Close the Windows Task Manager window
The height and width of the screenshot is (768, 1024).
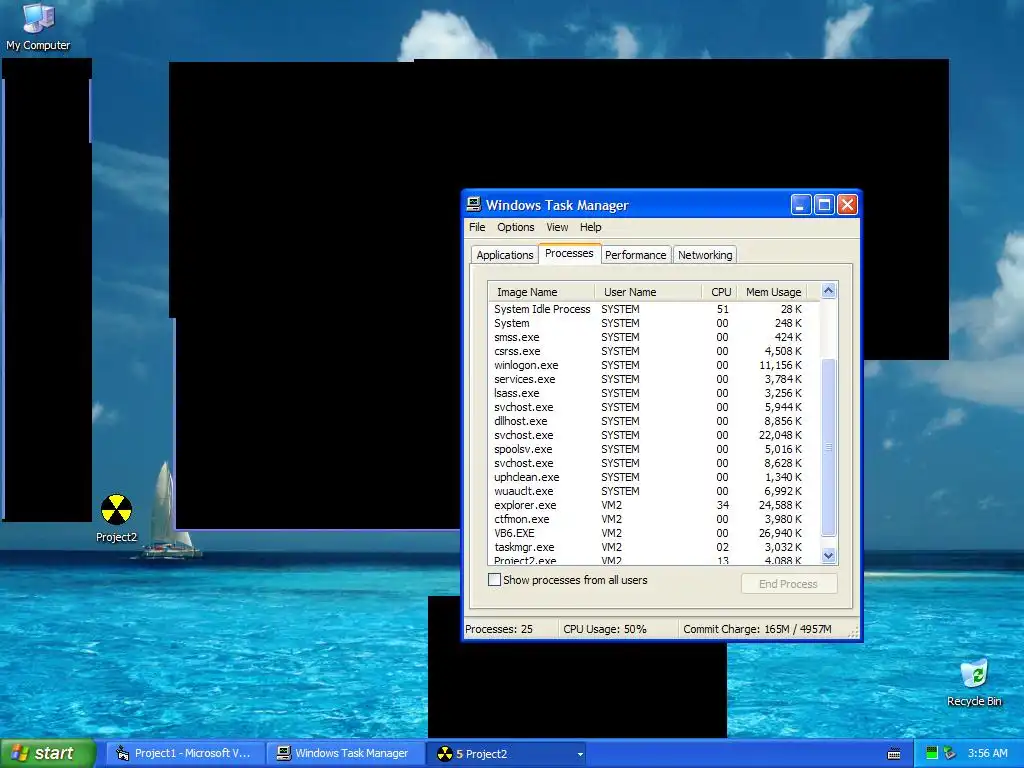point(847,204)
